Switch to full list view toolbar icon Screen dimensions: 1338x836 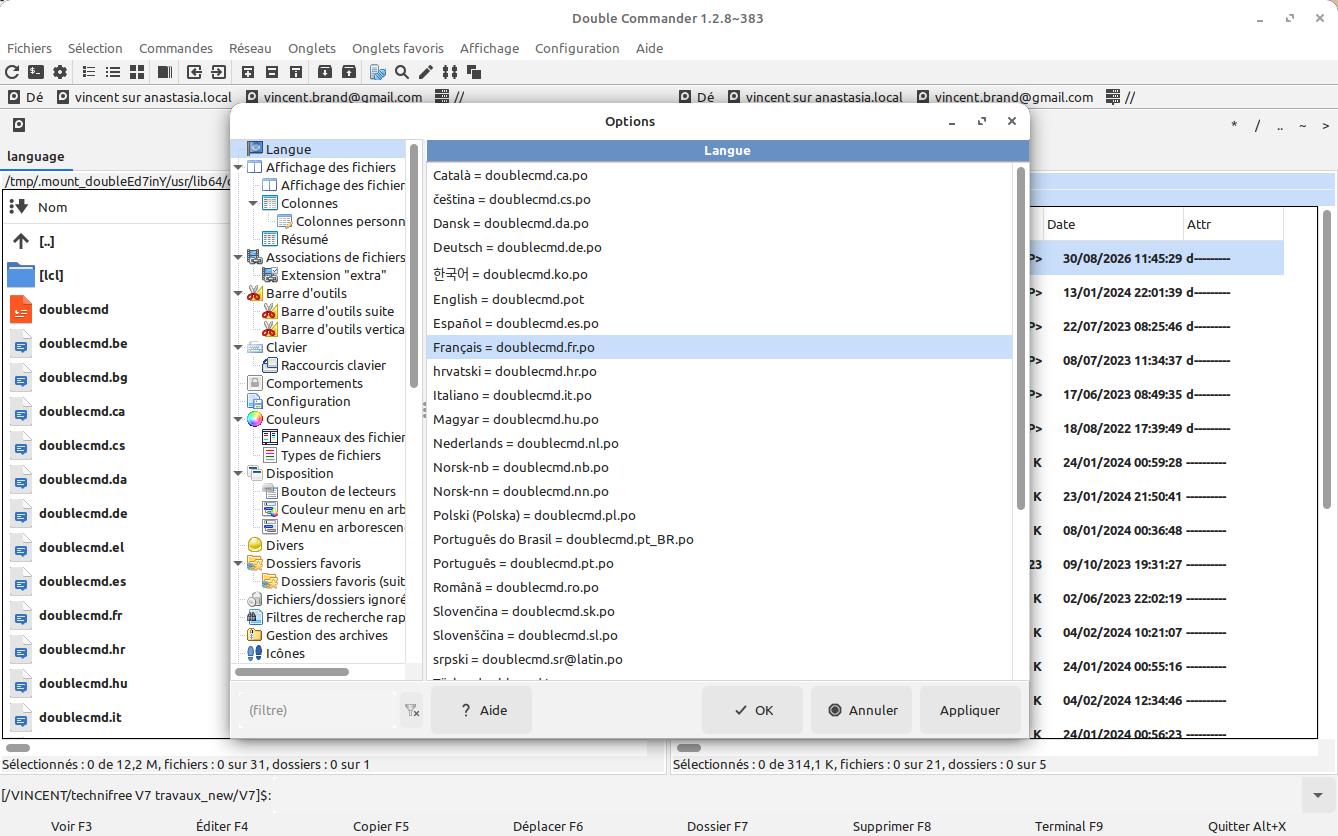point(113,72)
